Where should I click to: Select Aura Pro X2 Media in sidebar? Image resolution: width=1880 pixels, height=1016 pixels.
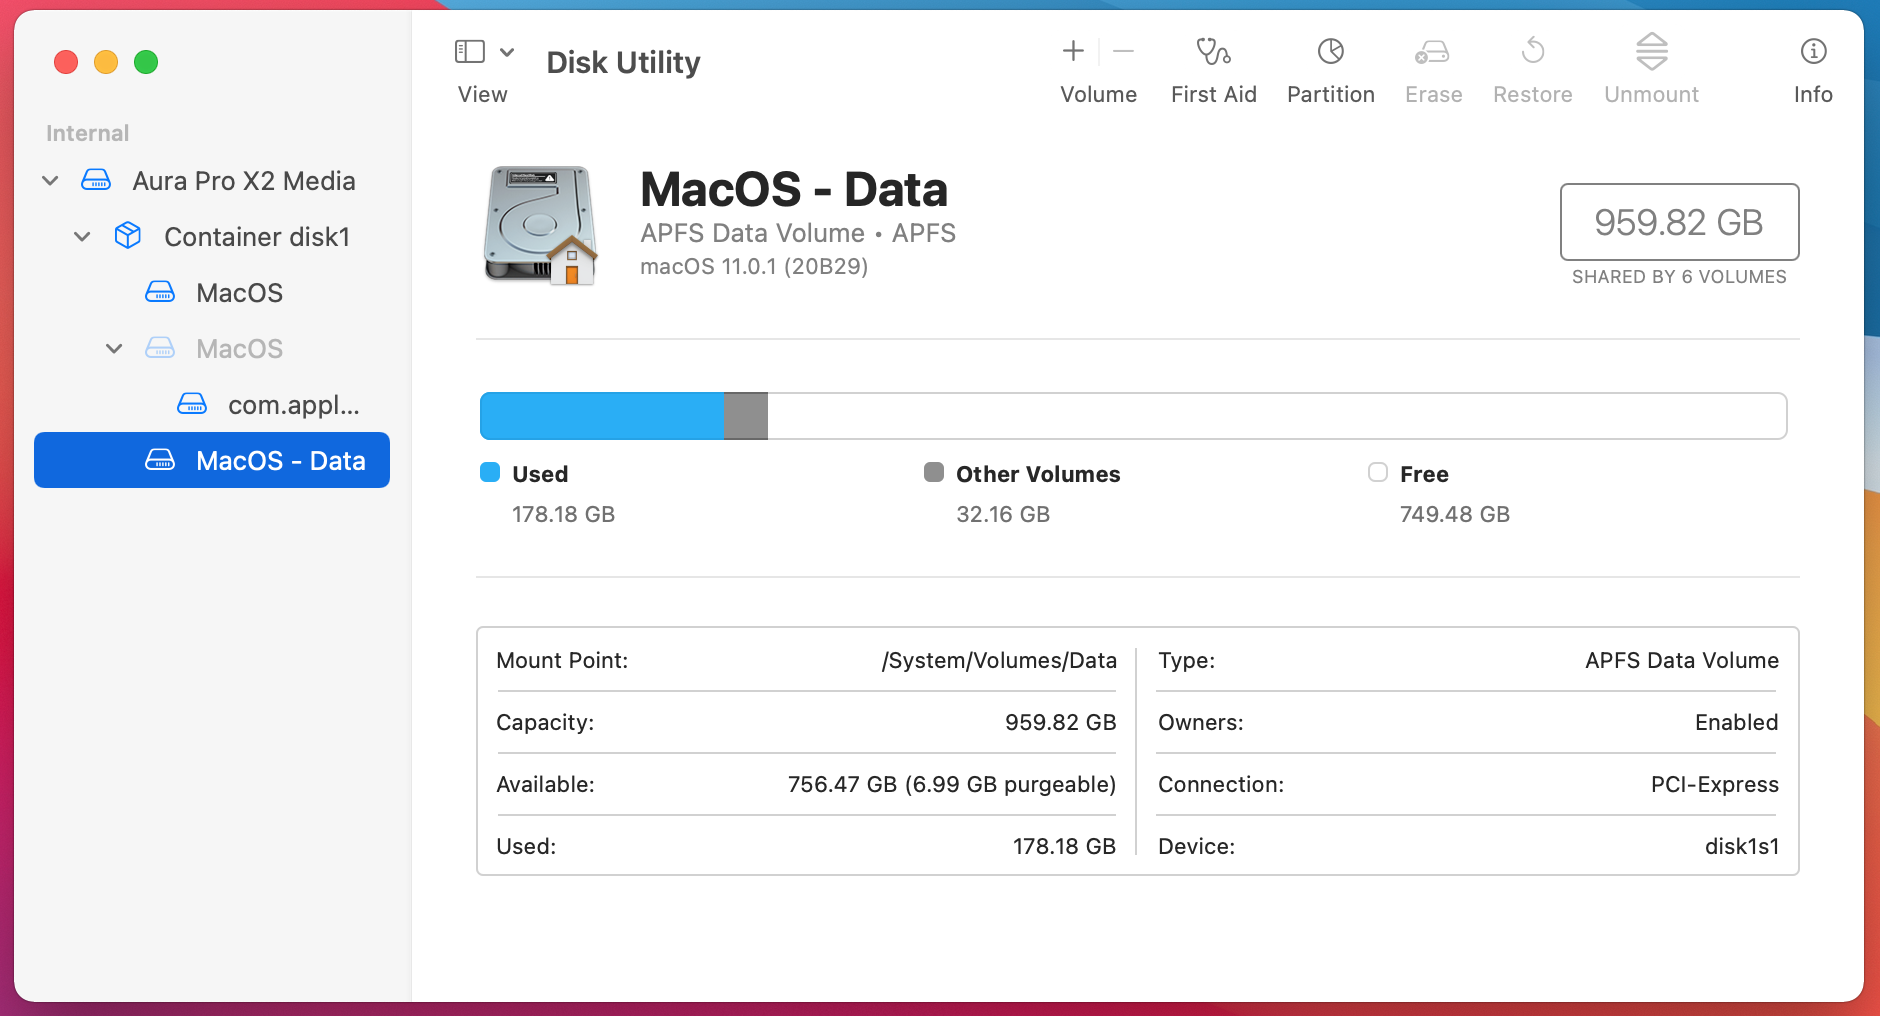tap(212, 181)
